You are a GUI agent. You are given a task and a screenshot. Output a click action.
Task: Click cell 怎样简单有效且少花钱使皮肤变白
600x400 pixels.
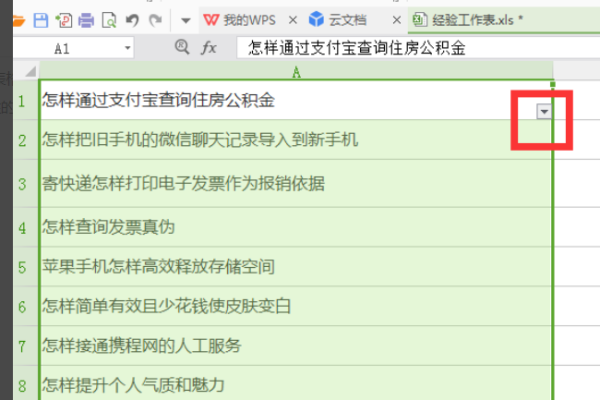[295, 306]
